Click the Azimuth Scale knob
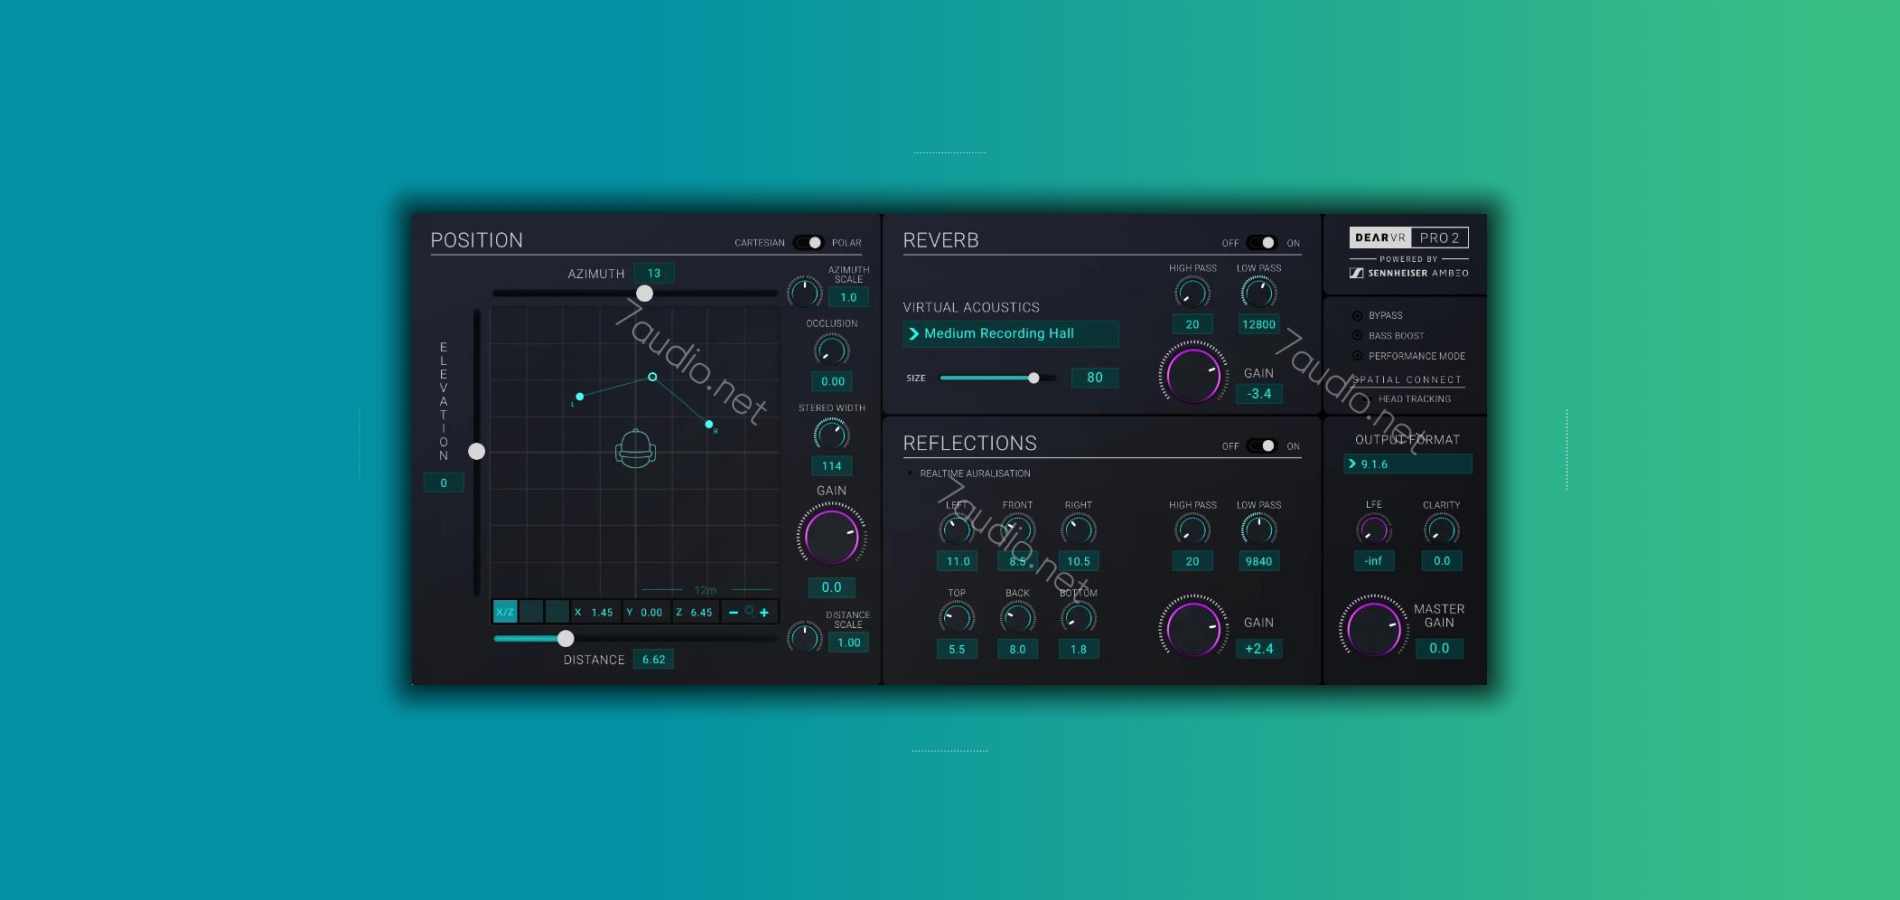The image size is (1900, 900). 805,292
